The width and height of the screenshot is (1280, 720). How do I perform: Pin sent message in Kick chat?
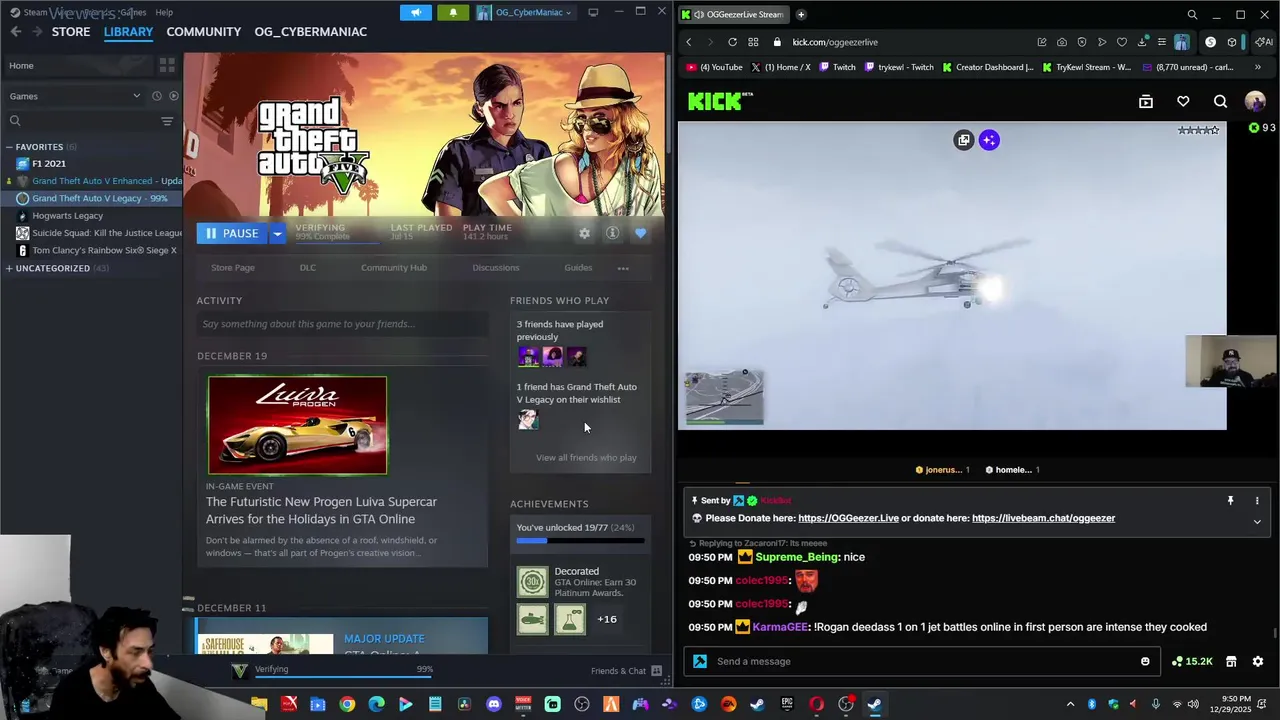1230,500
